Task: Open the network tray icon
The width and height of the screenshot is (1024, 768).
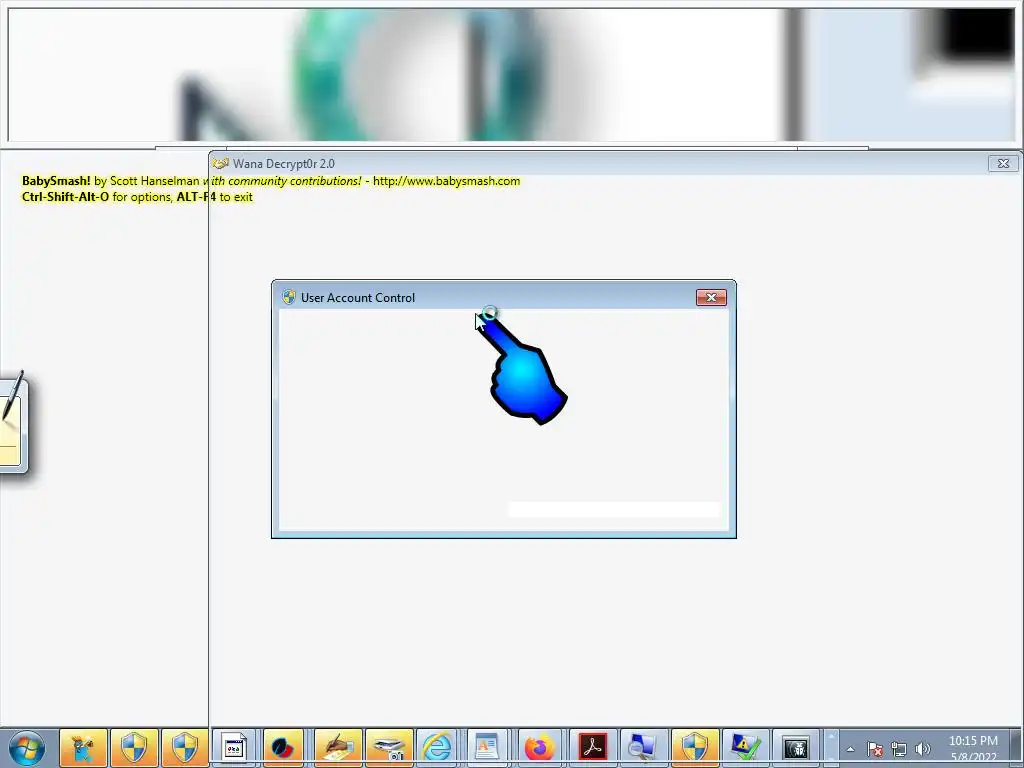Action: pyautogui.click(x=899, y=749)
